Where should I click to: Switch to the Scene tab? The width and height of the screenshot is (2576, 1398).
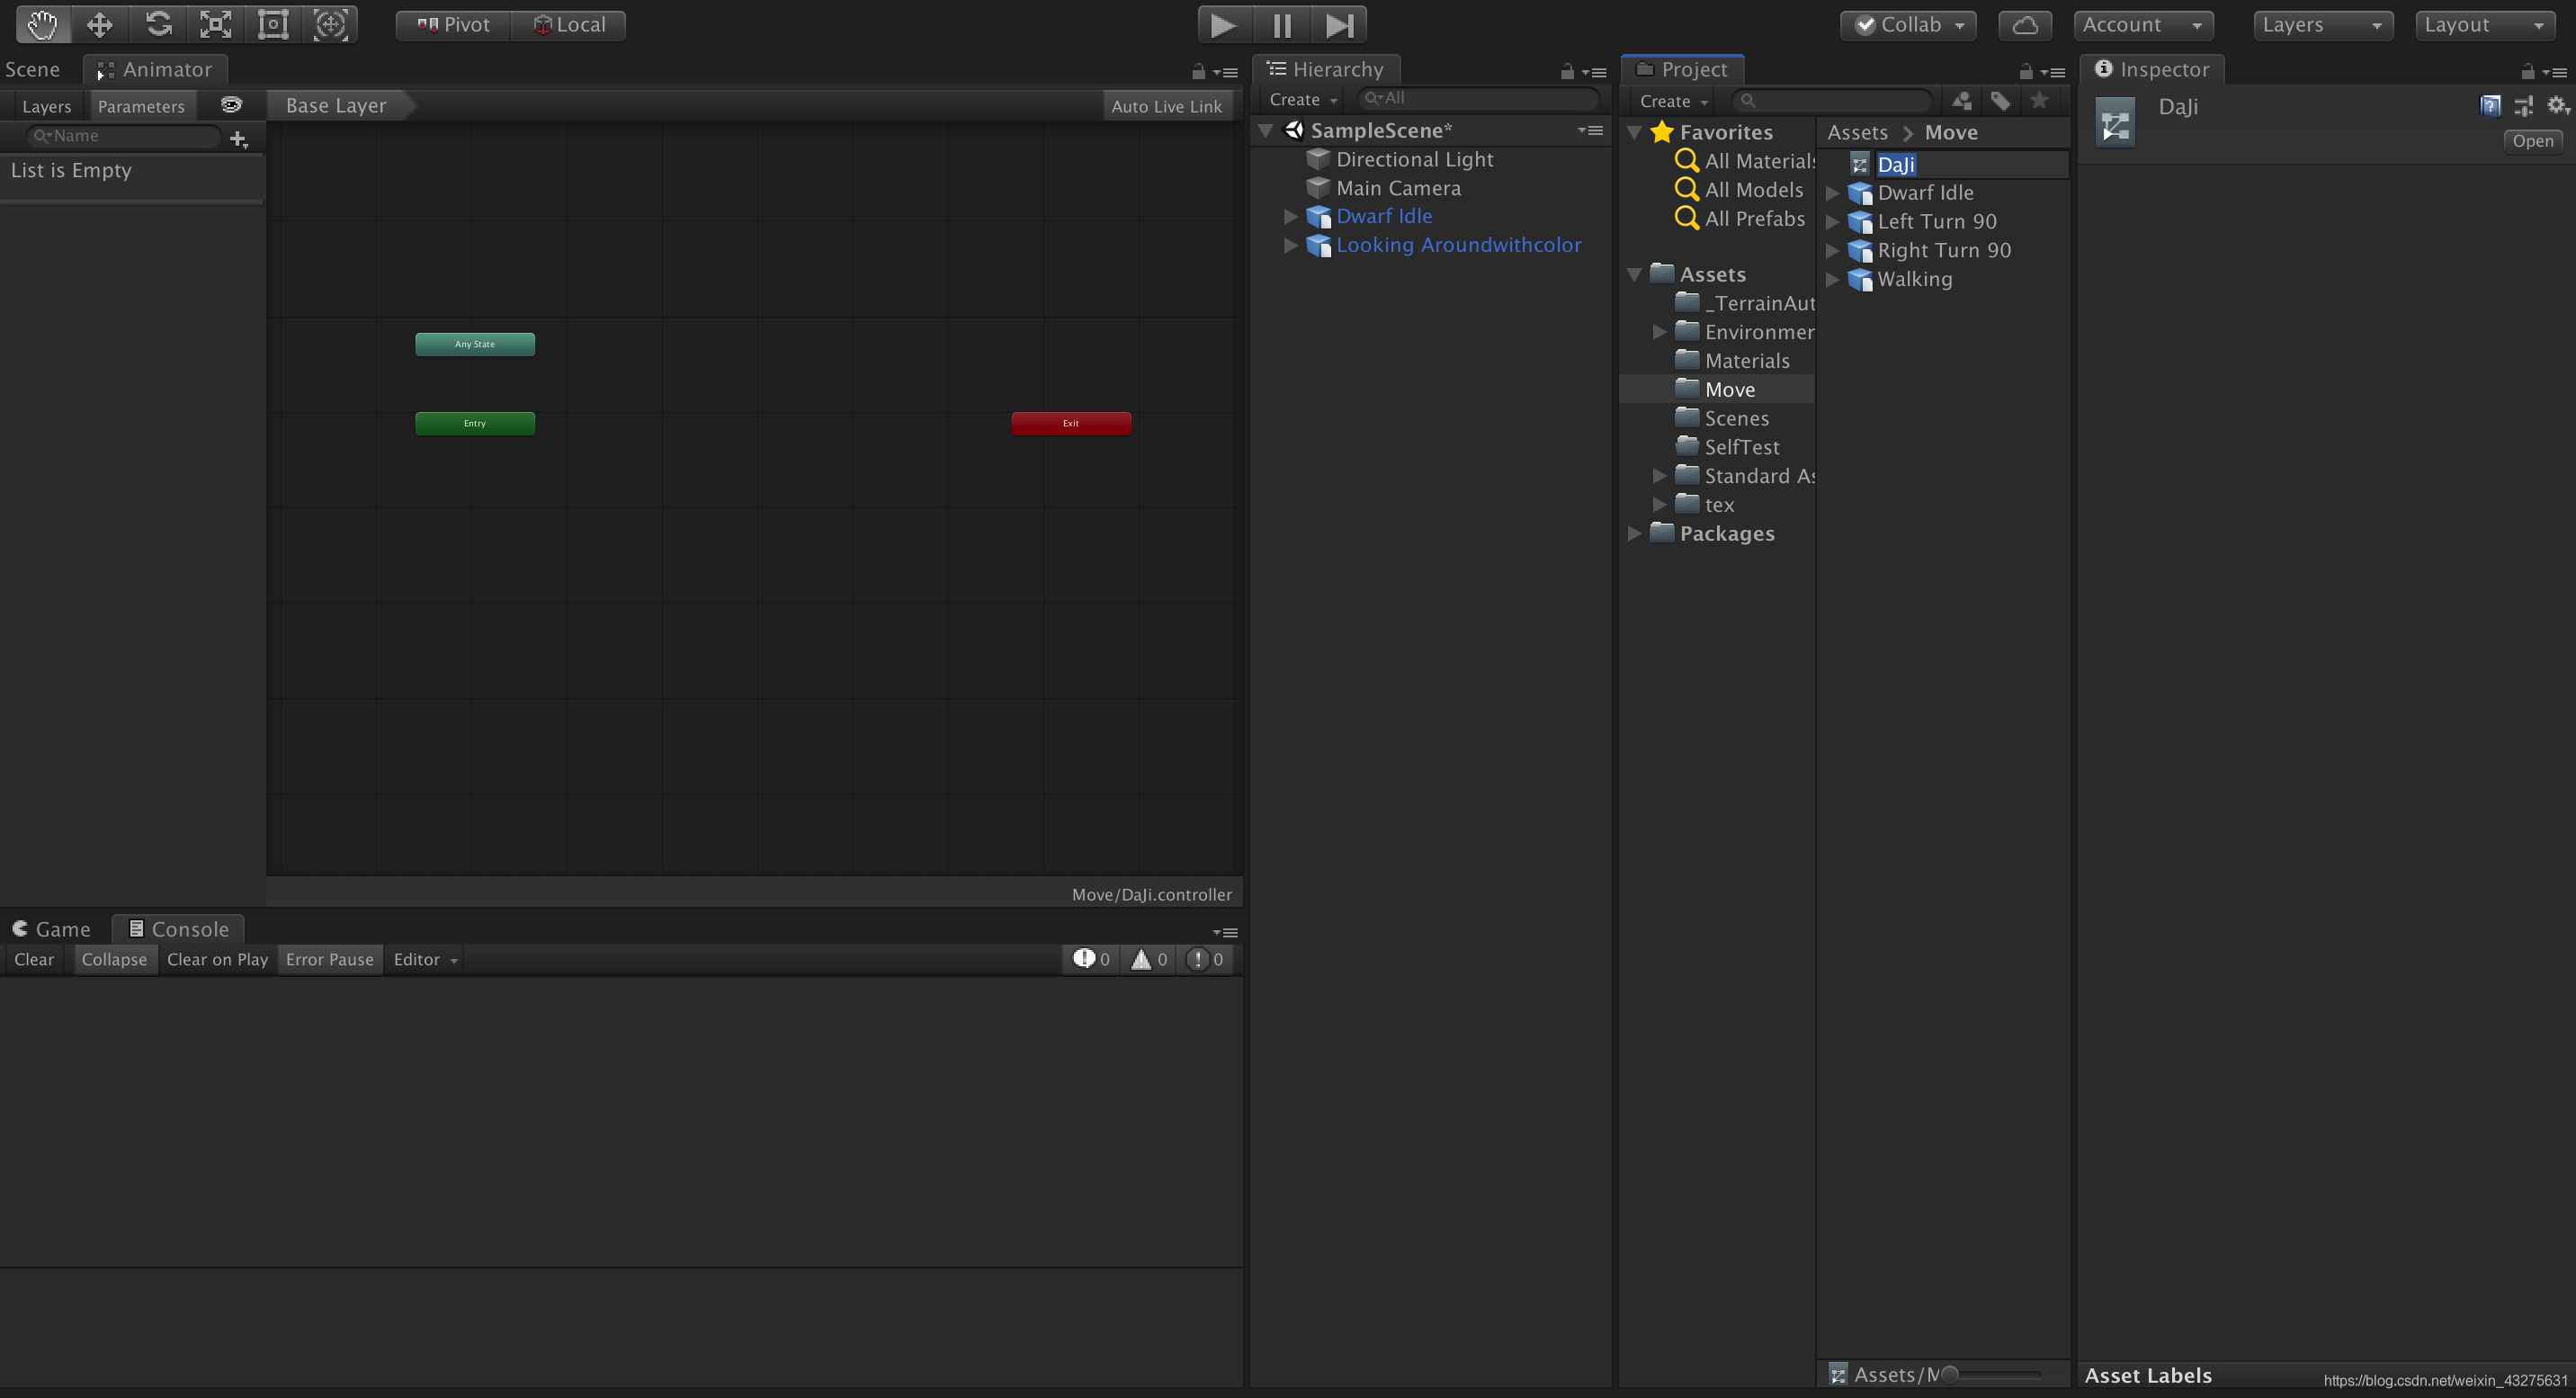pyautogui.click(x=33, y=69)
